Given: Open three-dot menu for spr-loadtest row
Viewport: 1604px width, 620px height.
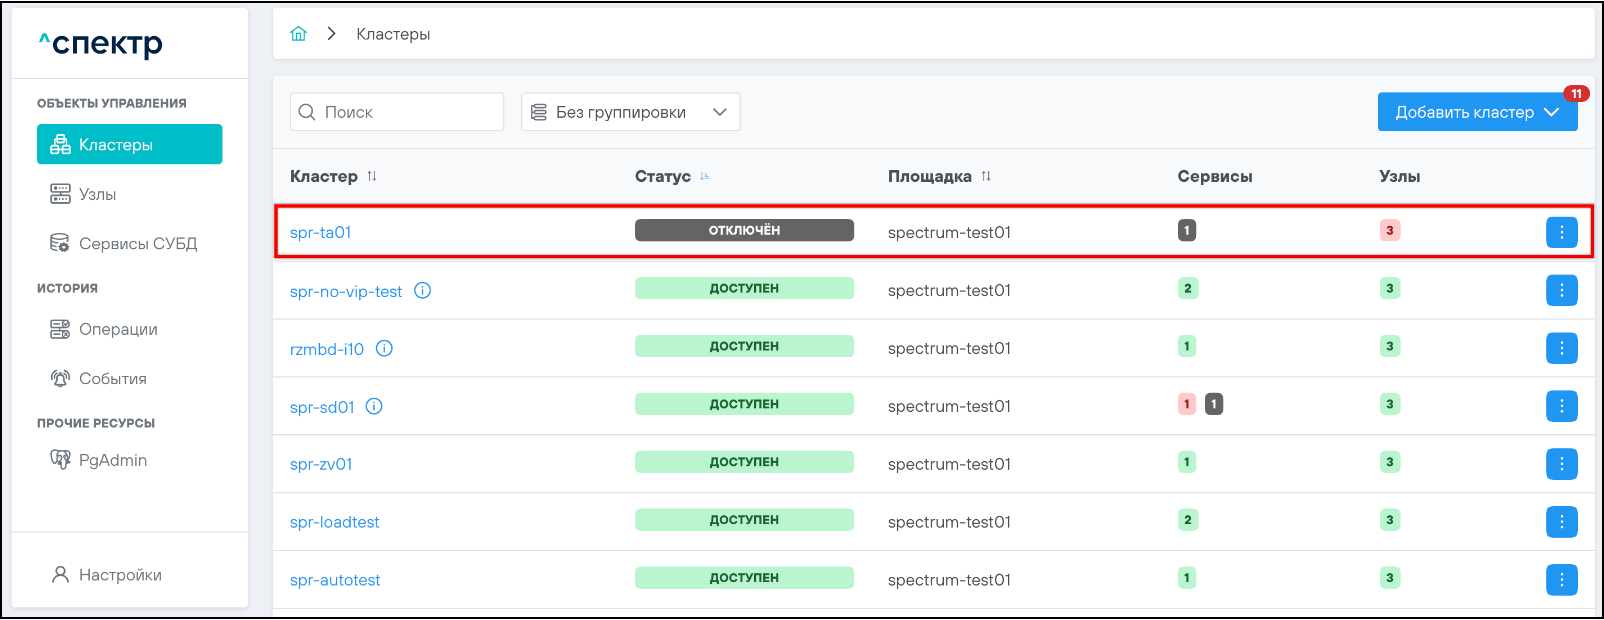Looking at the screenshot, I should coord(1561,522).
